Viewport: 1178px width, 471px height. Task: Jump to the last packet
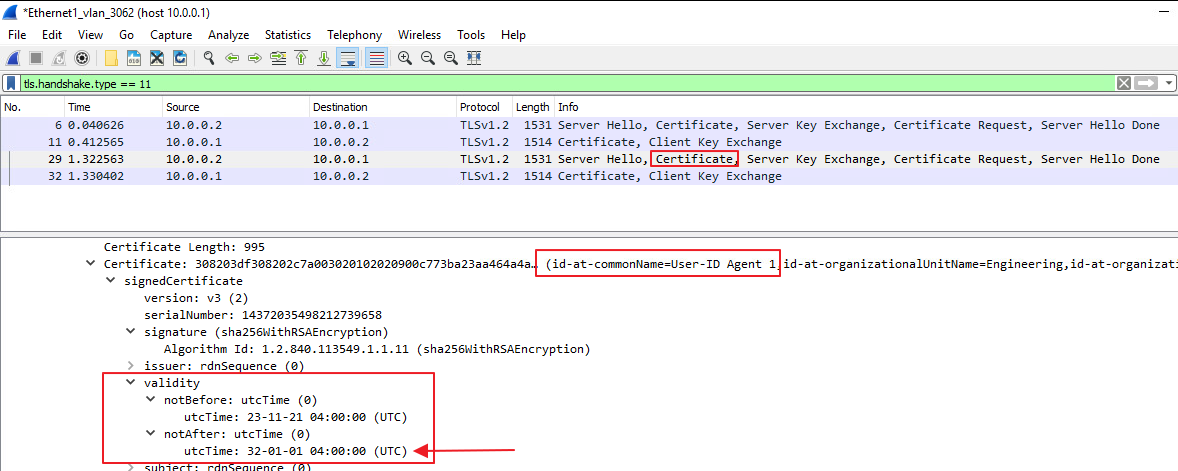tap(324, 58)
